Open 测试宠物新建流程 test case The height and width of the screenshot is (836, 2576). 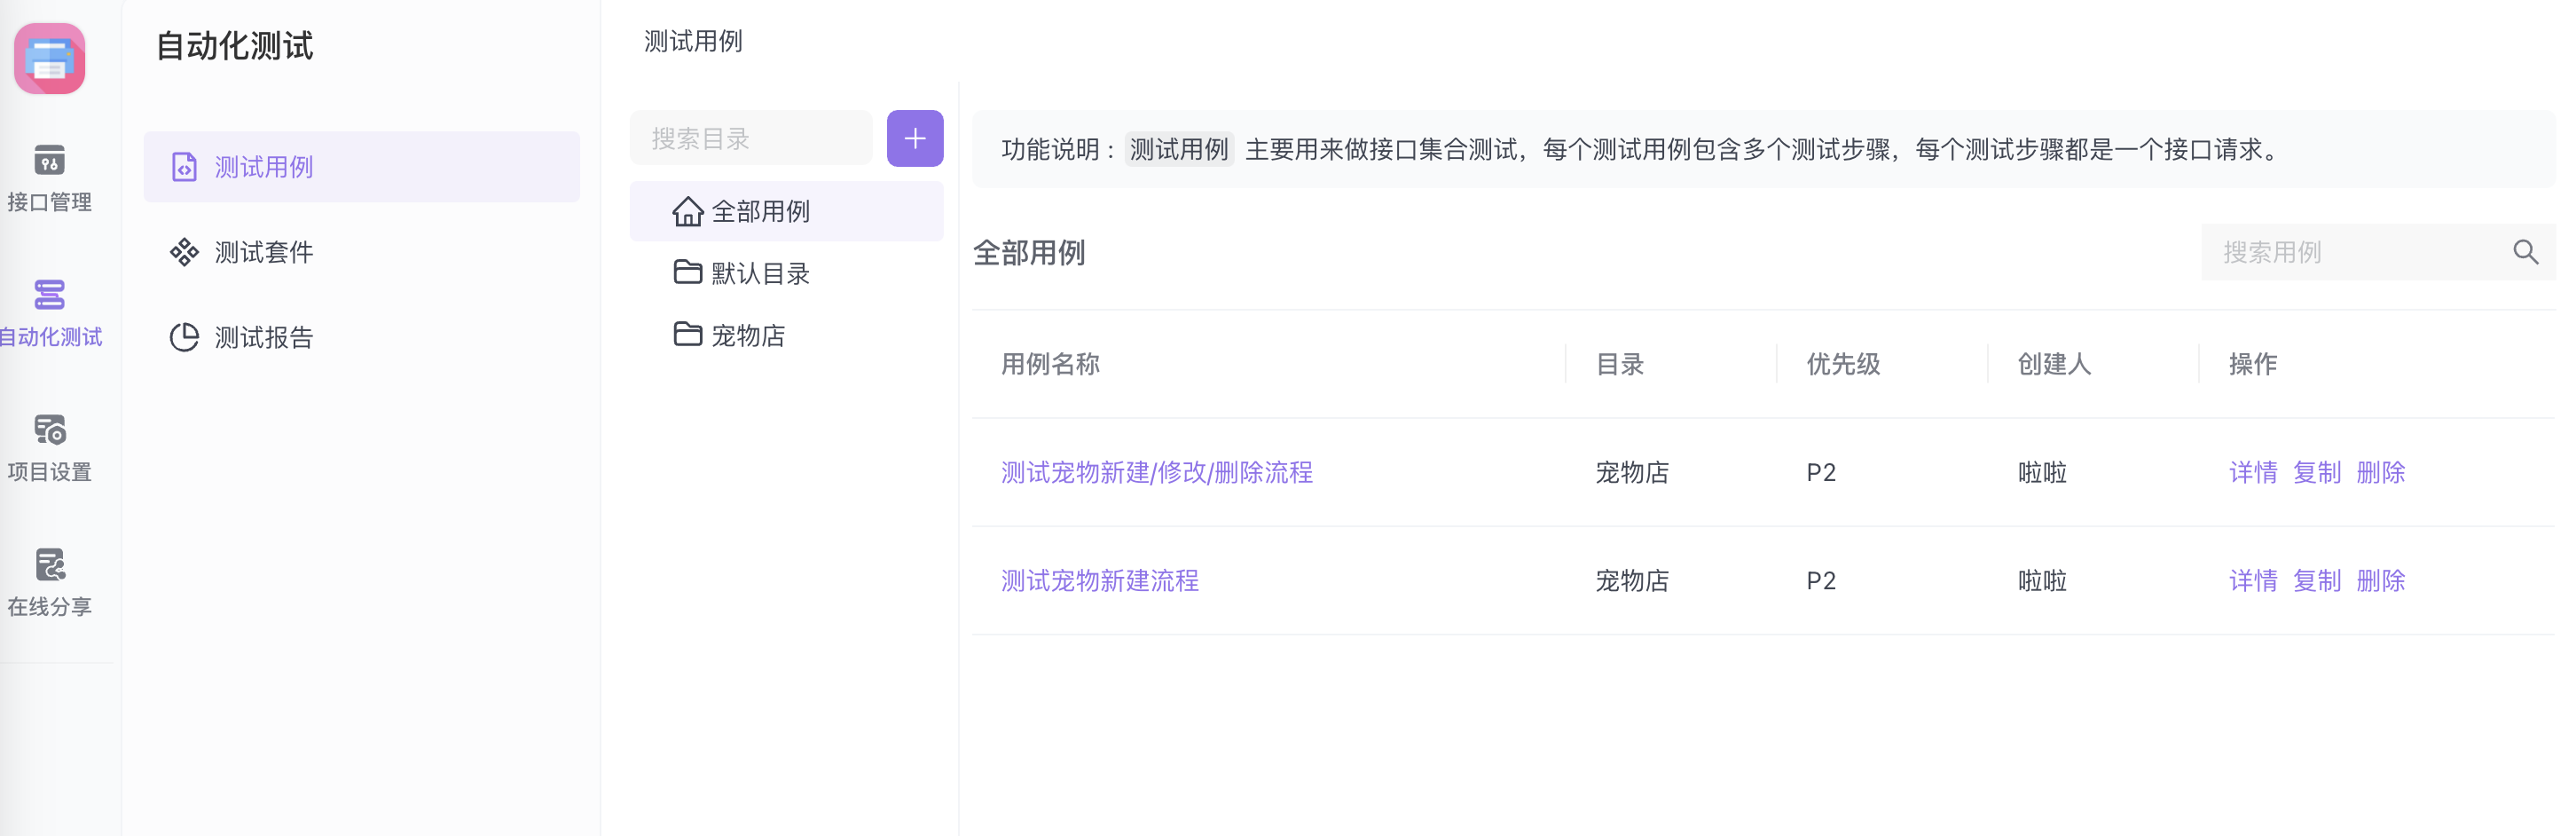click(x=1097, y=580)
